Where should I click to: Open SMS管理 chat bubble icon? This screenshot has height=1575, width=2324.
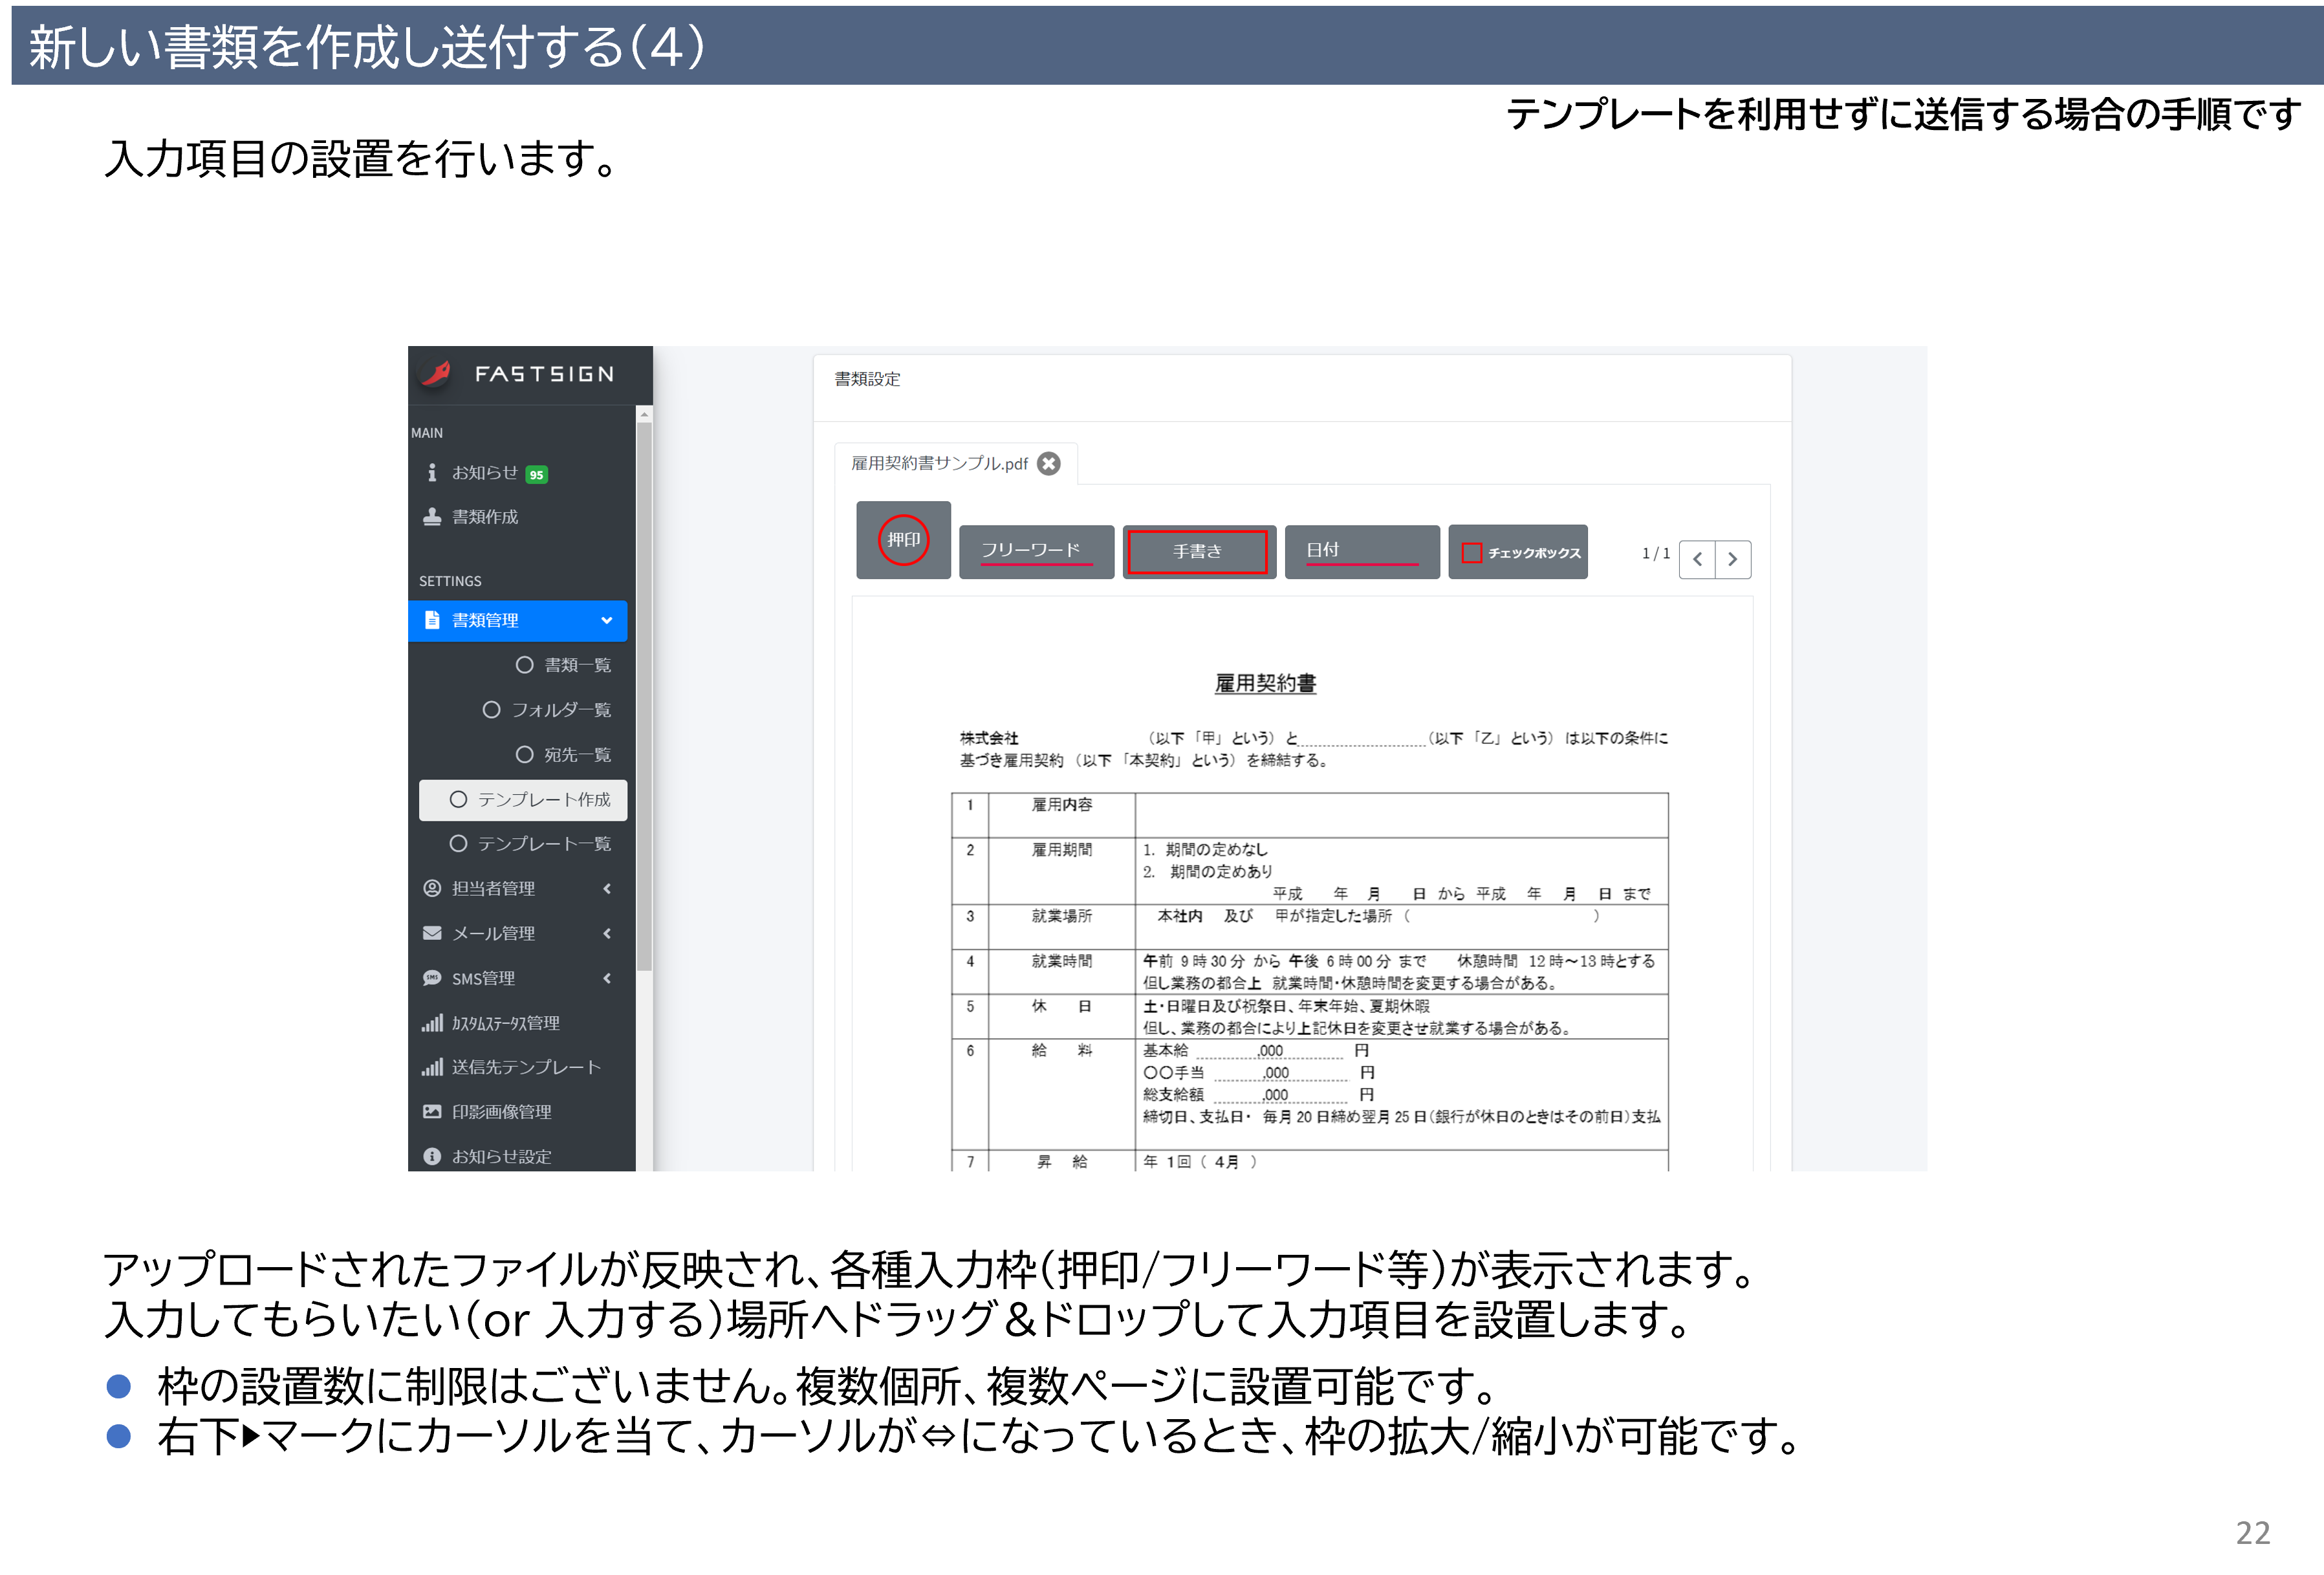(x=432, y=978)
